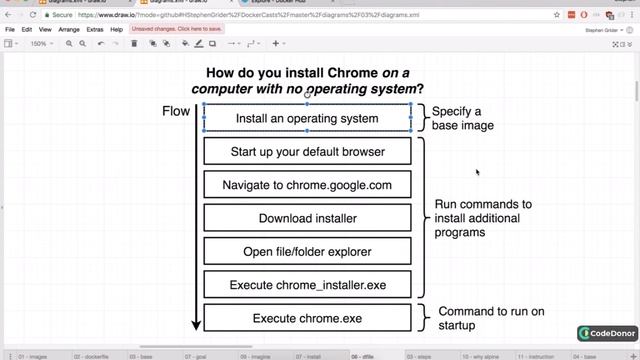Click the vertical canvas scrollbar
Image resolution: width=640 pixels, height=360 pixels.
pyautogui.click(x=636, y=91)
